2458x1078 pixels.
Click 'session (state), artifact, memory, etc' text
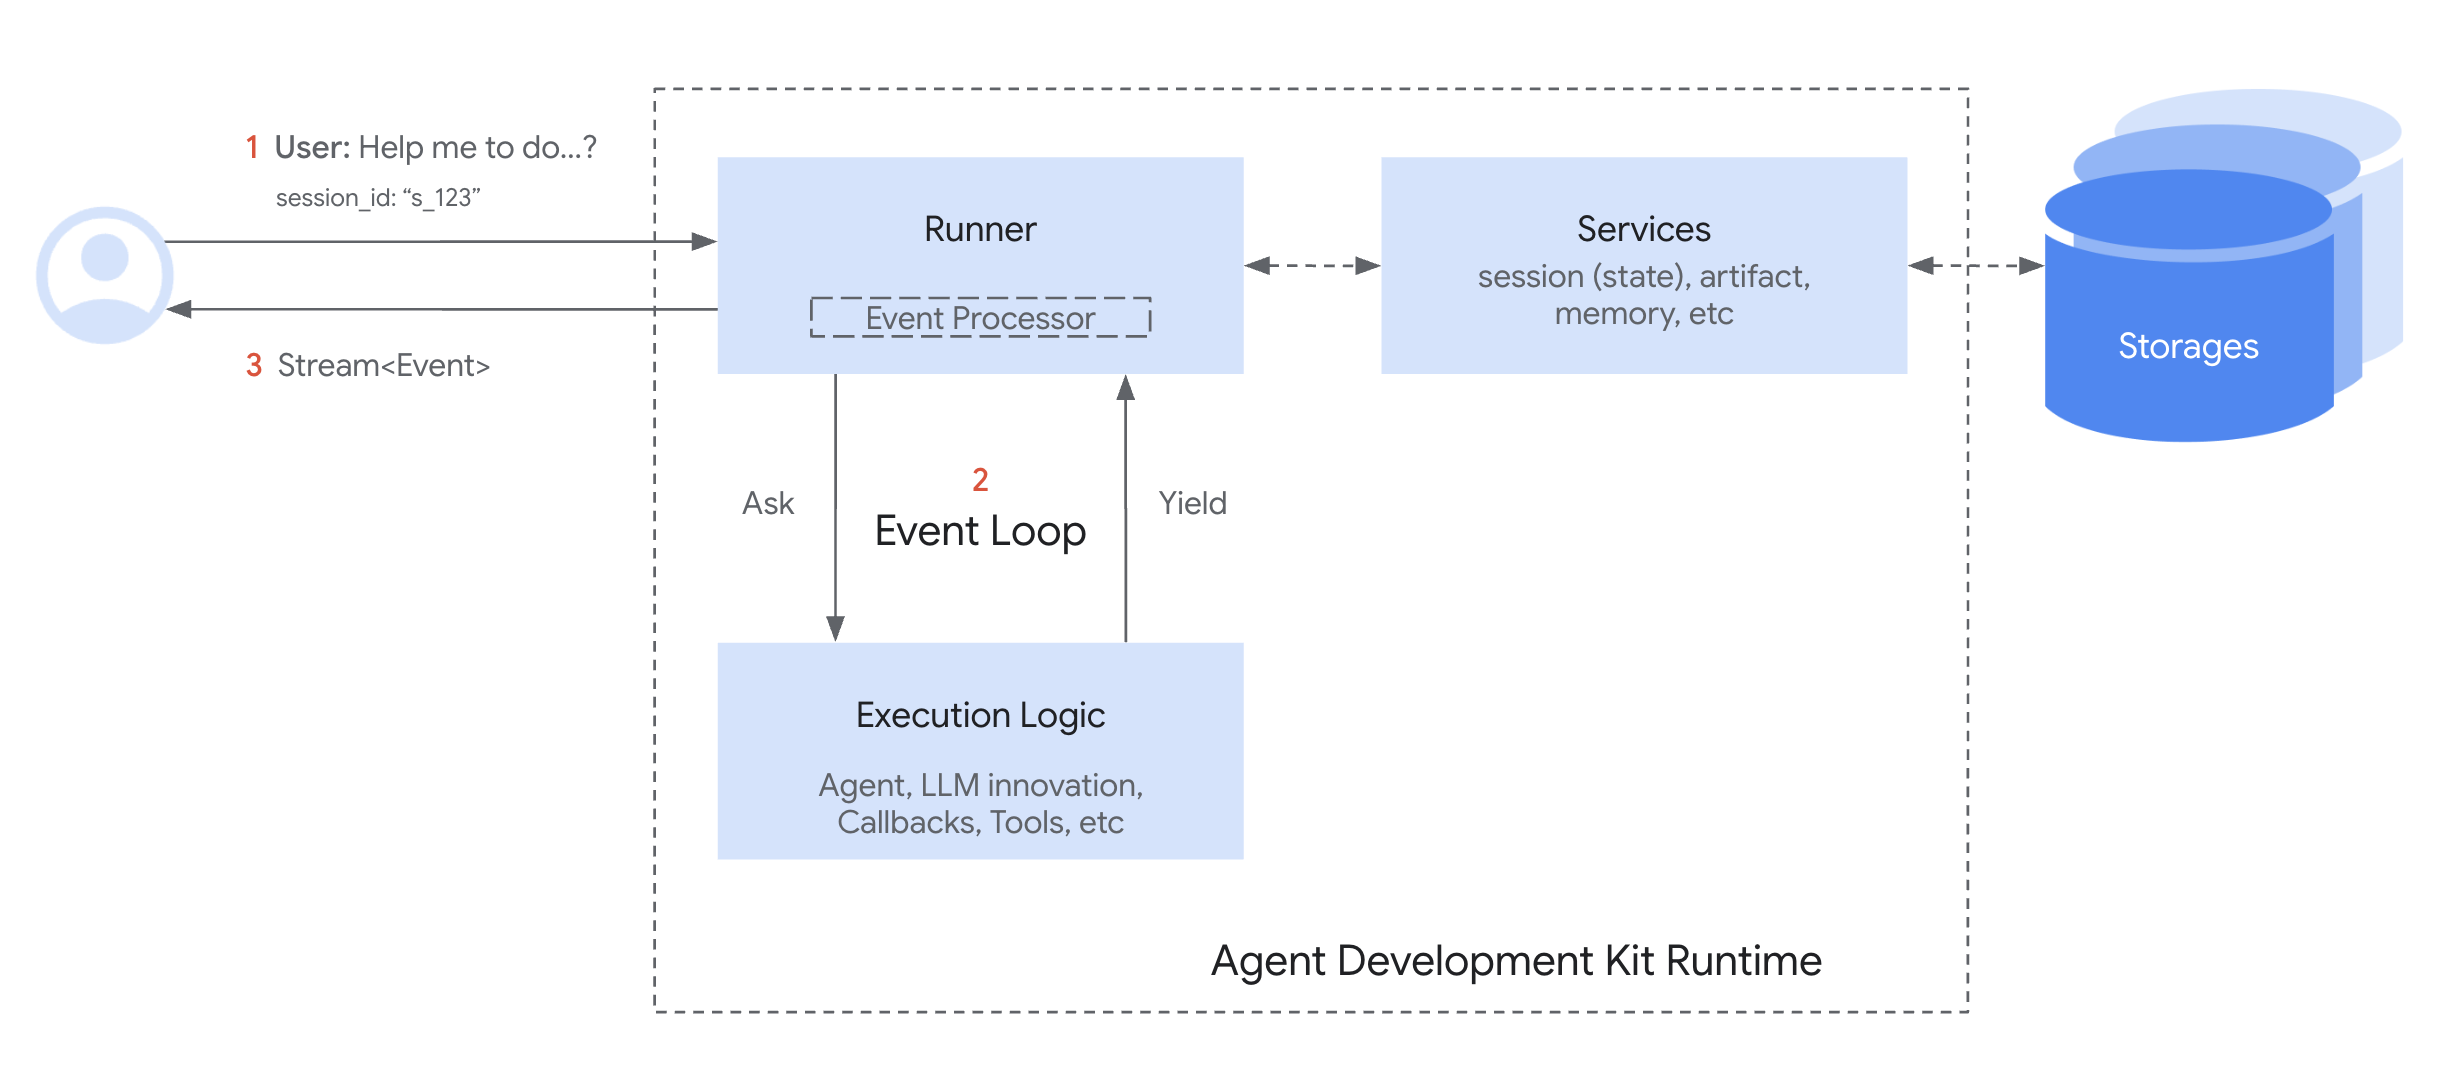click(x=1643, y=295)
